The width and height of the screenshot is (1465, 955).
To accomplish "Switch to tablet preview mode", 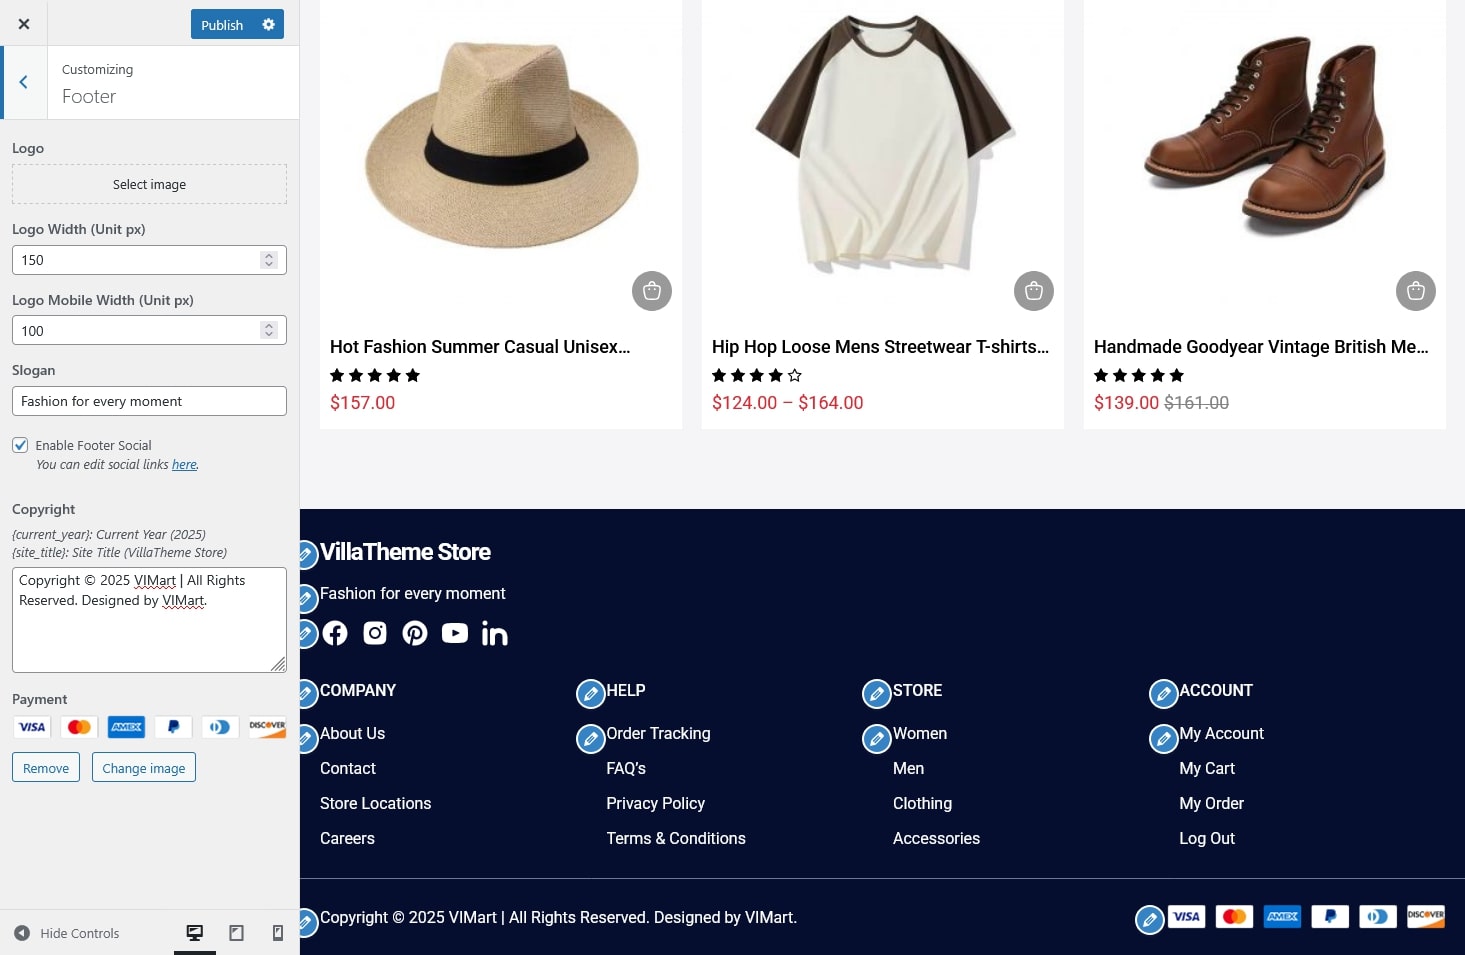I will 236,933.
